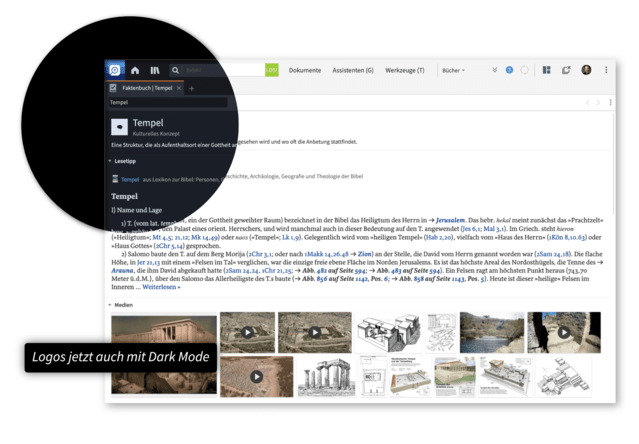Open the Werkzeuge (T) menu

tap(405, 70)
